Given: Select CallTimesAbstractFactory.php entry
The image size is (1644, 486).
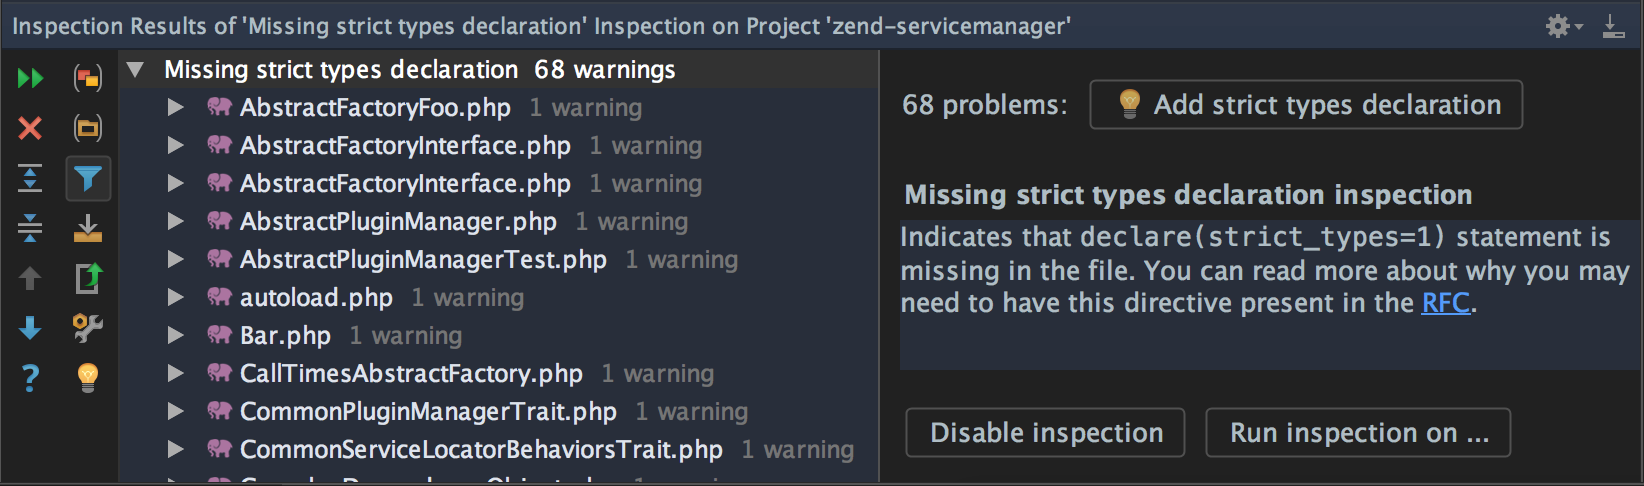Looking at the screenshot, I should click(411, 374).
